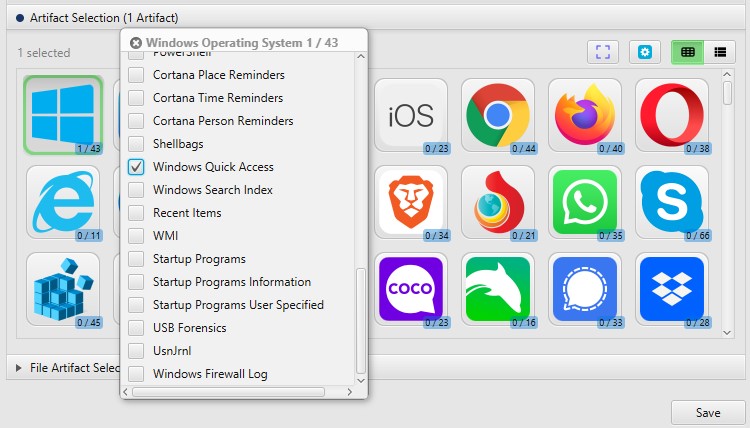Click popup list scroll-up arrow
Image resolution: width=750 pixels, height=428 pixels.
click(x=361, y=56)
